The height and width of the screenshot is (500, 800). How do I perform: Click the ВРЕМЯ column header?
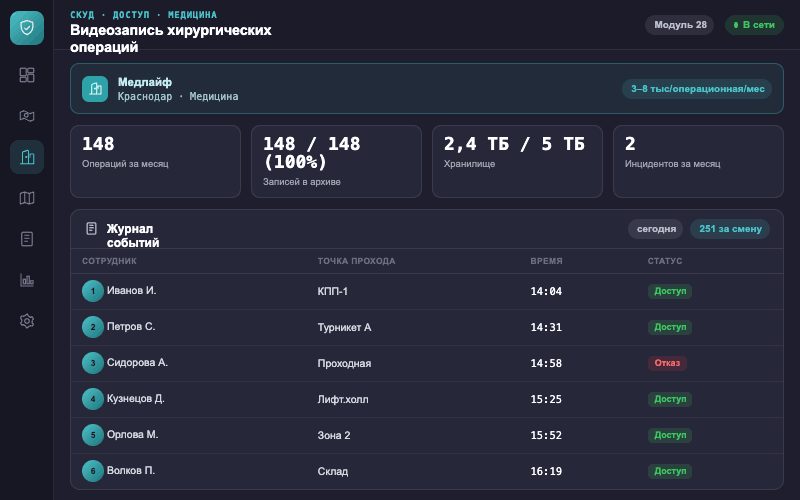pos(546,261)
